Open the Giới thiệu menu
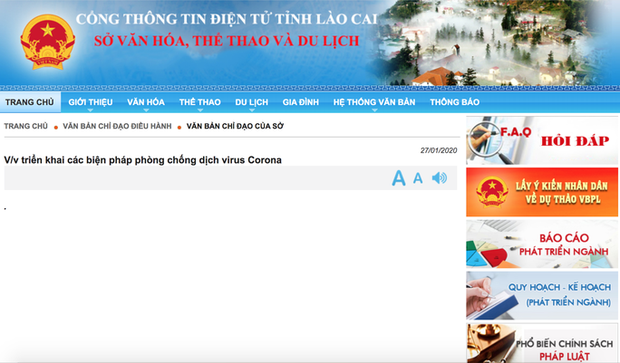This screenshot has width=620, height=363. tap(91, 102)
